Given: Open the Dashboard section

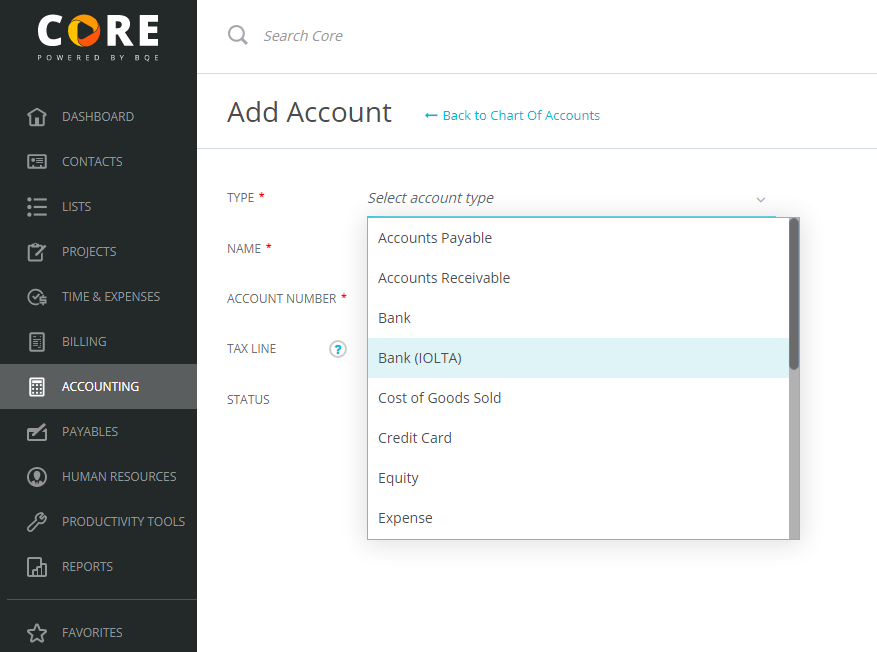Looking at the screenshot, I should click(x=98, y=117).
